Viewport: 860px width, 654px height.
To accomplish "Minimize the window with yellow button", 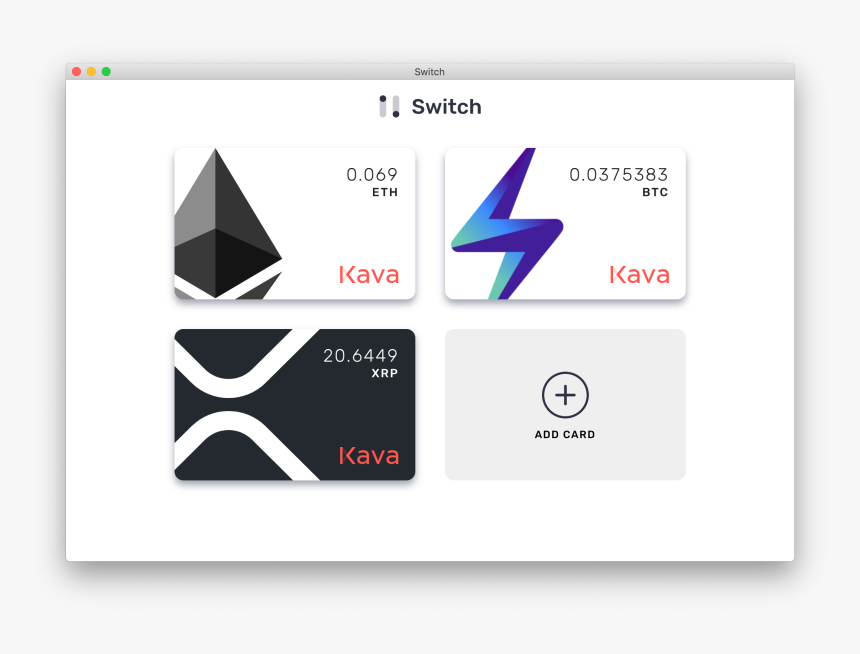I will 92,71.
